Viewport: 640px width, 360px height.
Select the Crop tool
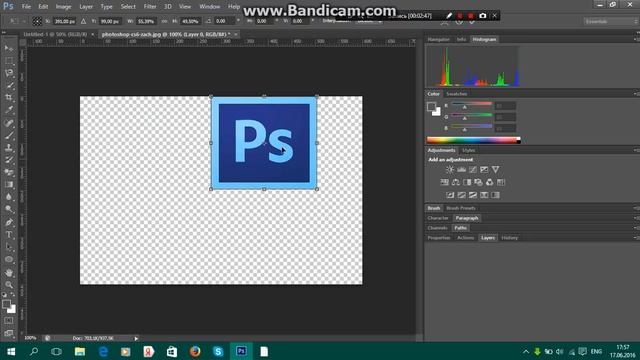(x=9, y=98)
